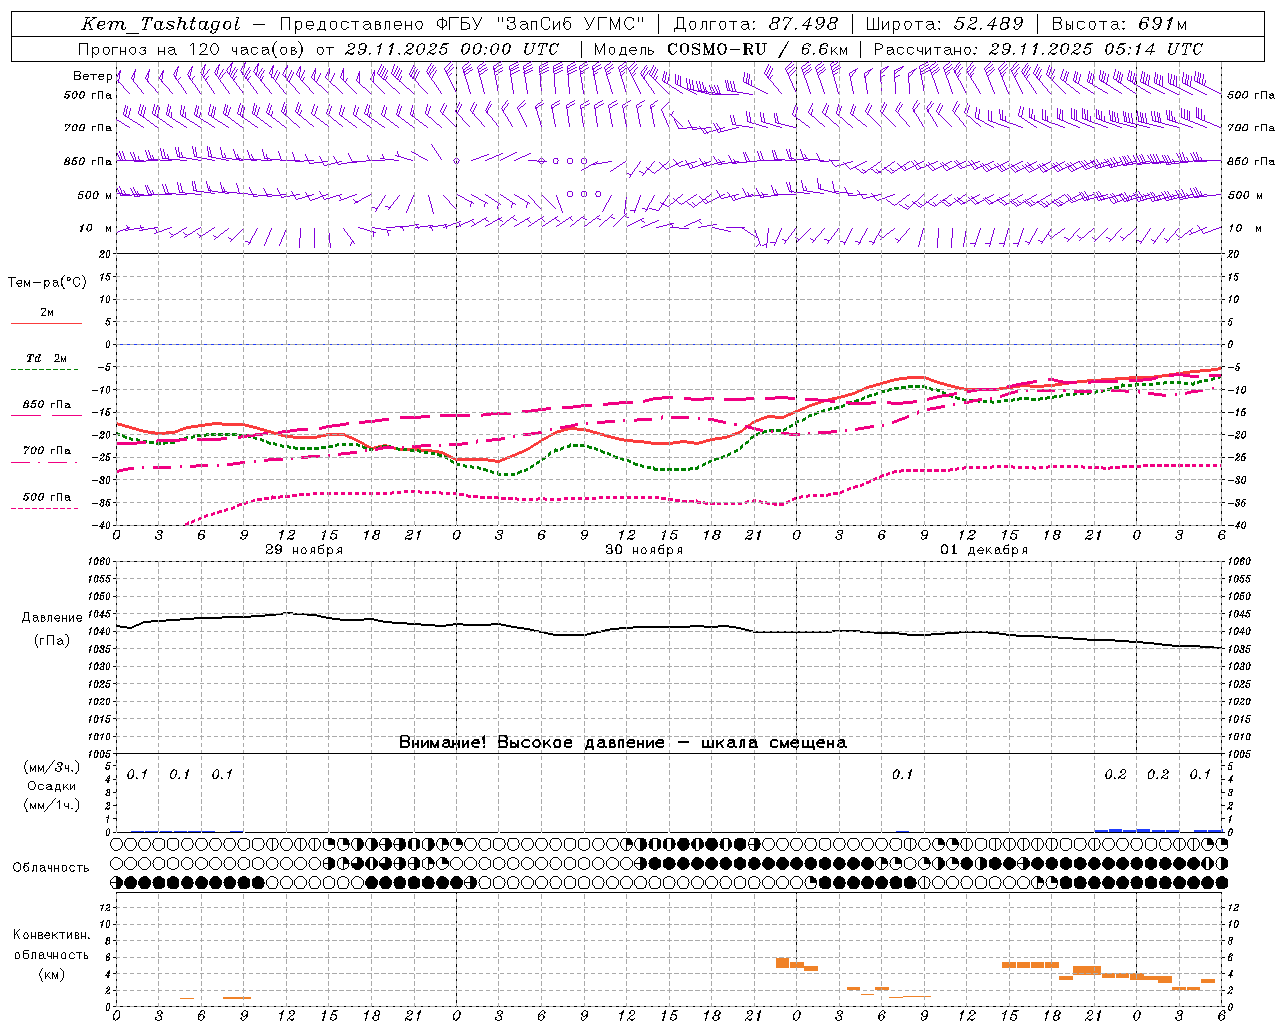Click the (км) unit label

coord(51,974)
